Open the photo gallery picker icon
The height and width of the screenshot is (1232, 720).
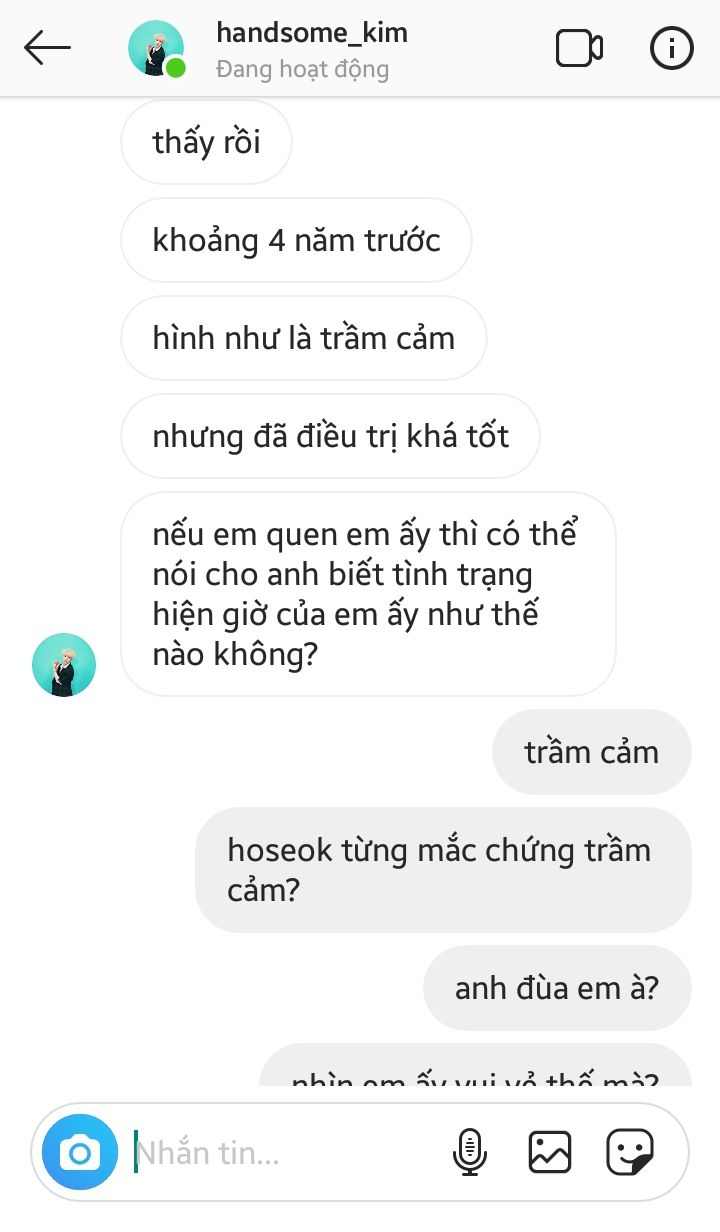click(x=549, y=1152)
